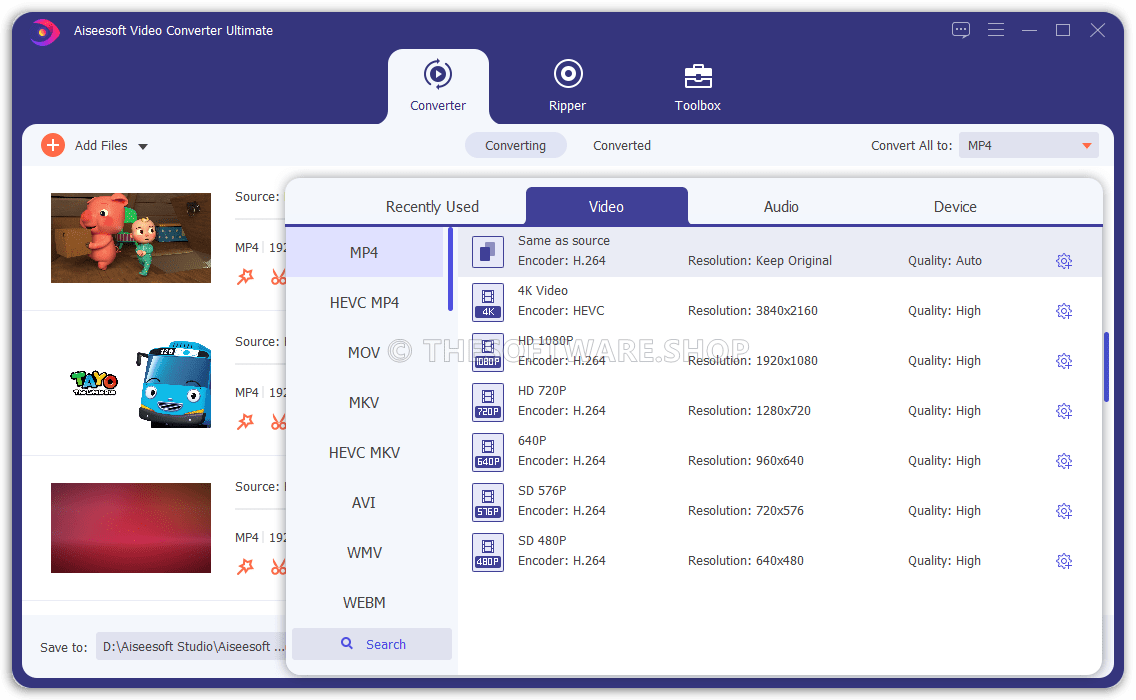Click edit star icon for Tayo video
Screen dimensions: 1136x700
(x=246, y=421)
